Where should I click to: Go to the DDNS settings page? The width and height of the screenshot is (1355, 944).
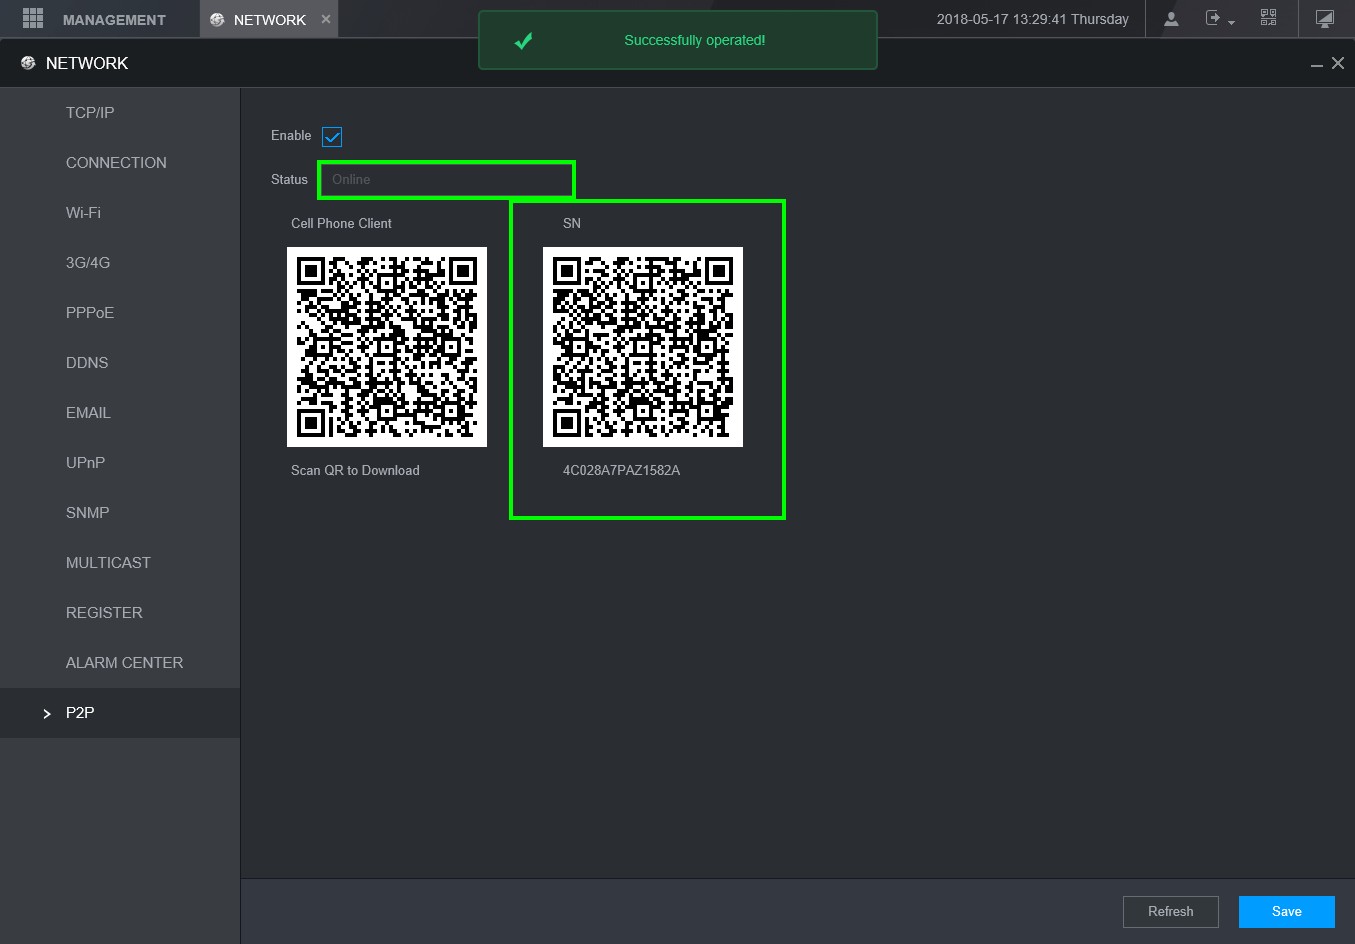coord(87,363)
